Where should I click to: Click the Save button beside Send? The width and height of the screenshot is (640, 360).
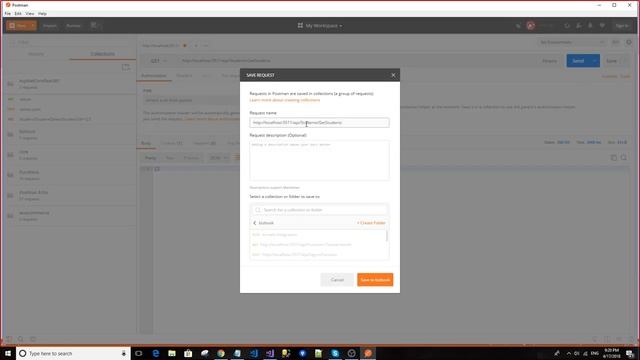tap(611, 61)
